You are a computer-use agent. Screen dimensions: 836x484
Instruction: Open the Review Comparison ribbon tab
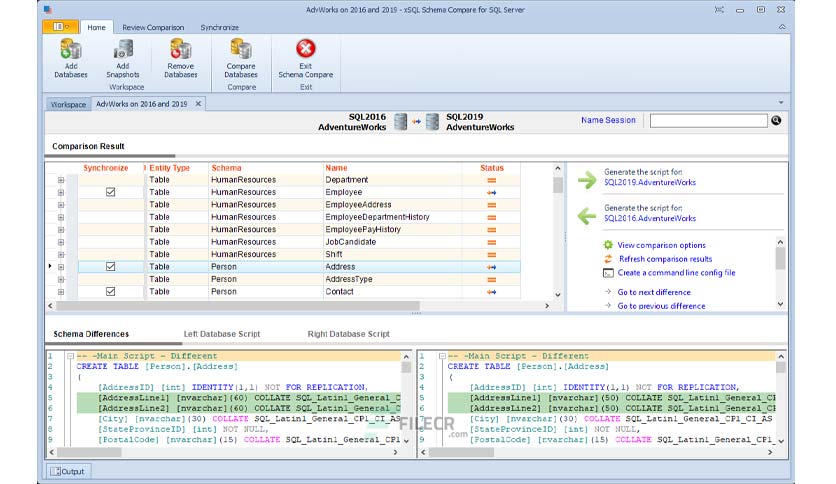coord(153,27)
